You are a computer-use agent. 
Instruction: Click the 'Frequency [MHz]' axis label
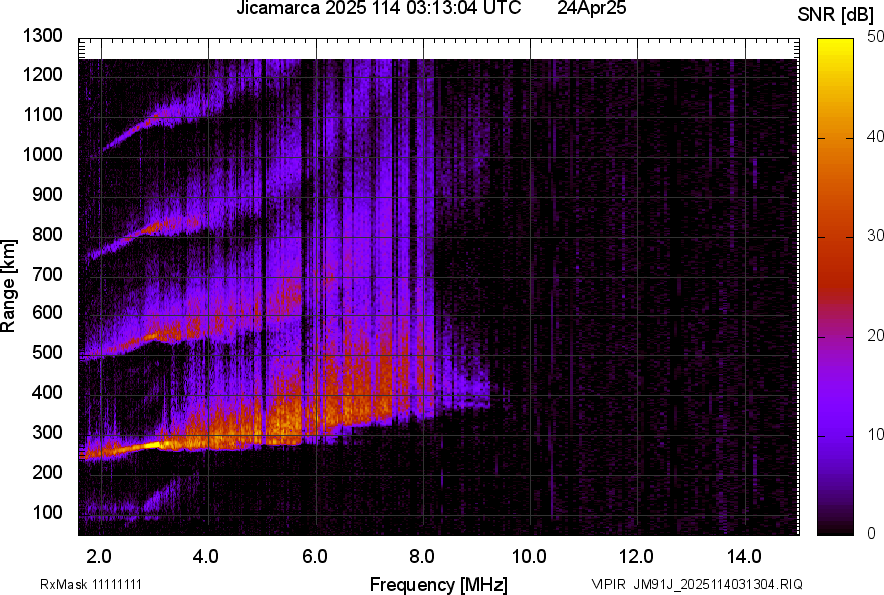pyautogui.click(x=439, y=584)
